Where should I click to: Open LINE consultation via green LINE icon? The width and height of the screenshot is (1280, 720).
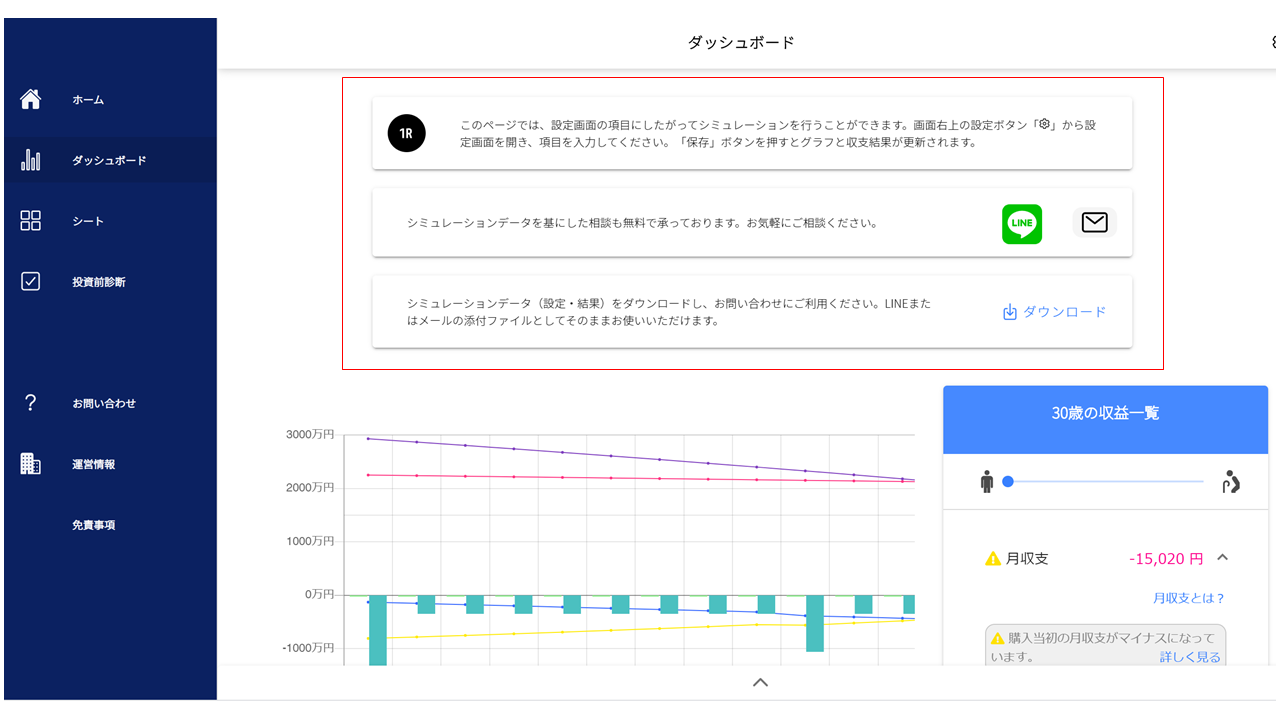(x=1021, y=224)
